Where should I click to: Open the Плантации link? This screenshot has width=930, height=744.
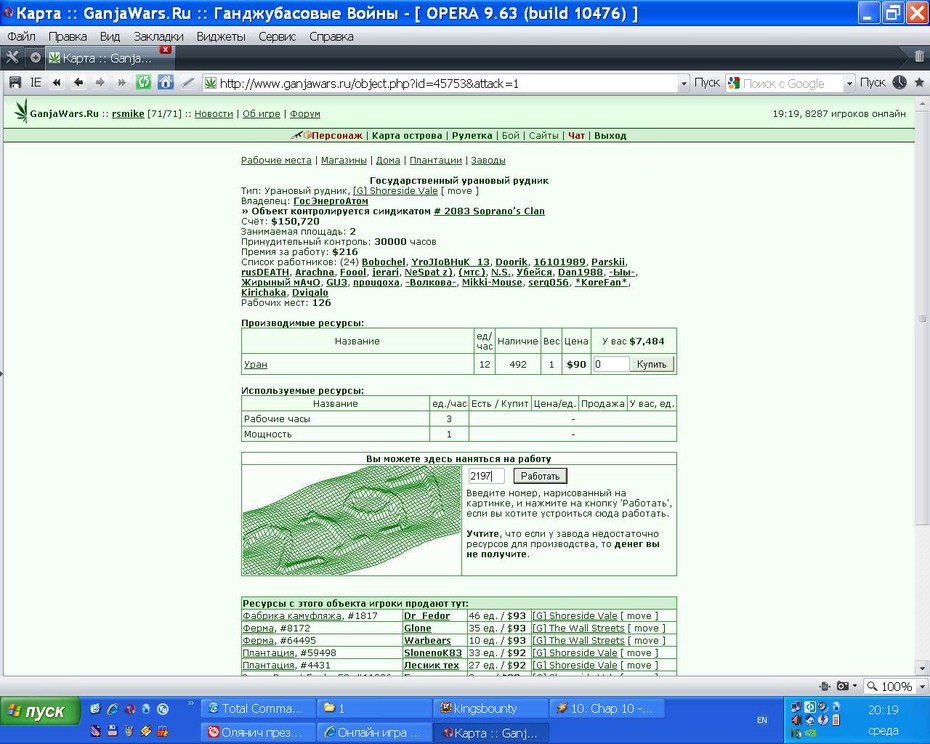coord(435,160)
